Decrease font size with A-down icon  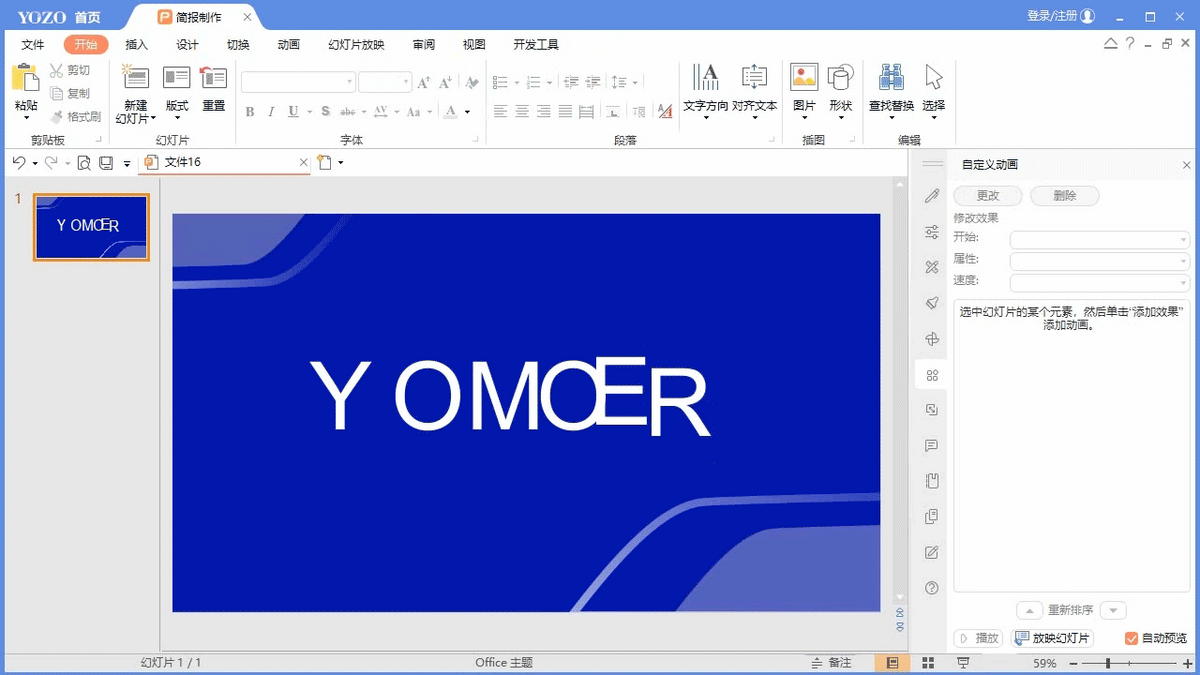446,83
